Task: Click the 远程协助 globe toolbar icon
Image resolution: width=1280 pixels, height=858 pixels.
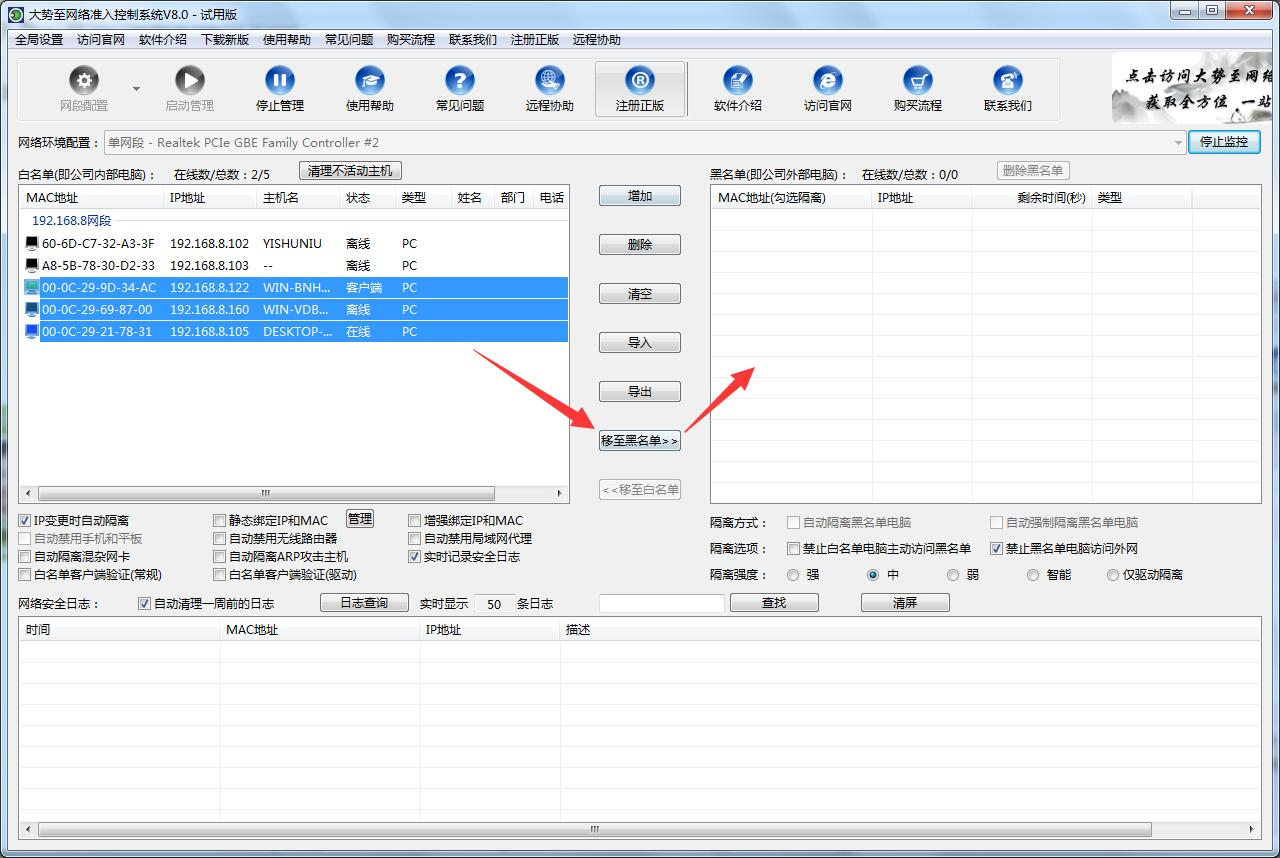Action: point(550,81)
